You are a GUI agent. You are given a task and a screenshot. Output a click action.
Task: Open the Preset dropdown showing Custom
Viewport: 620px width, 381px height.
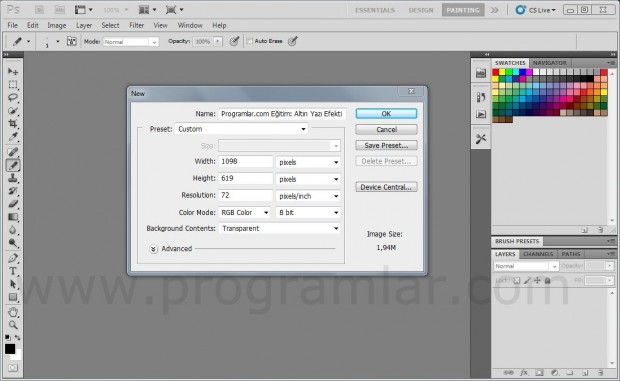pyautogui.click(x=242, y=129)
